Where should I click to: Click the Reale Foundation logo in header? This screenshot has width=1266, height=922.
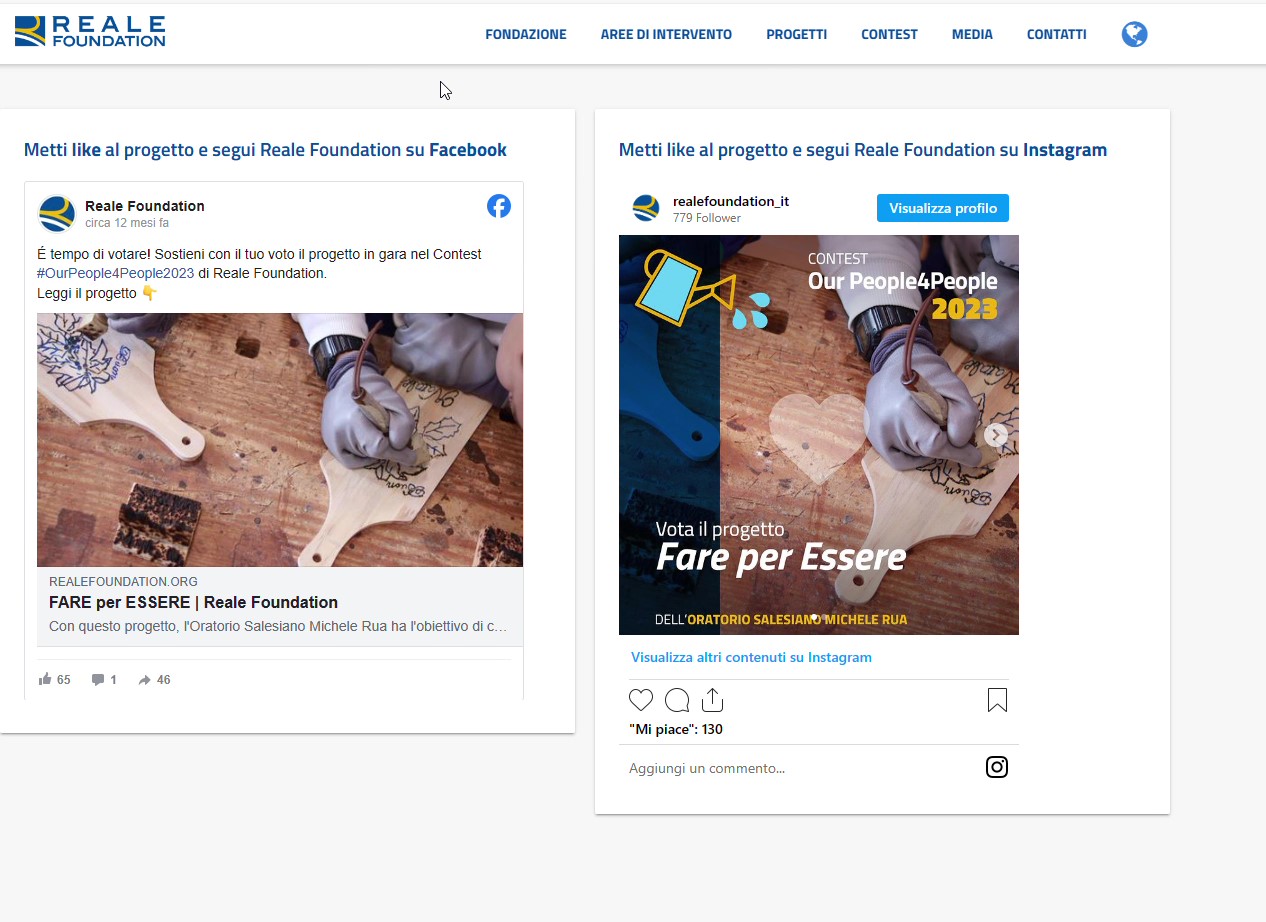(x=90, y=32)
